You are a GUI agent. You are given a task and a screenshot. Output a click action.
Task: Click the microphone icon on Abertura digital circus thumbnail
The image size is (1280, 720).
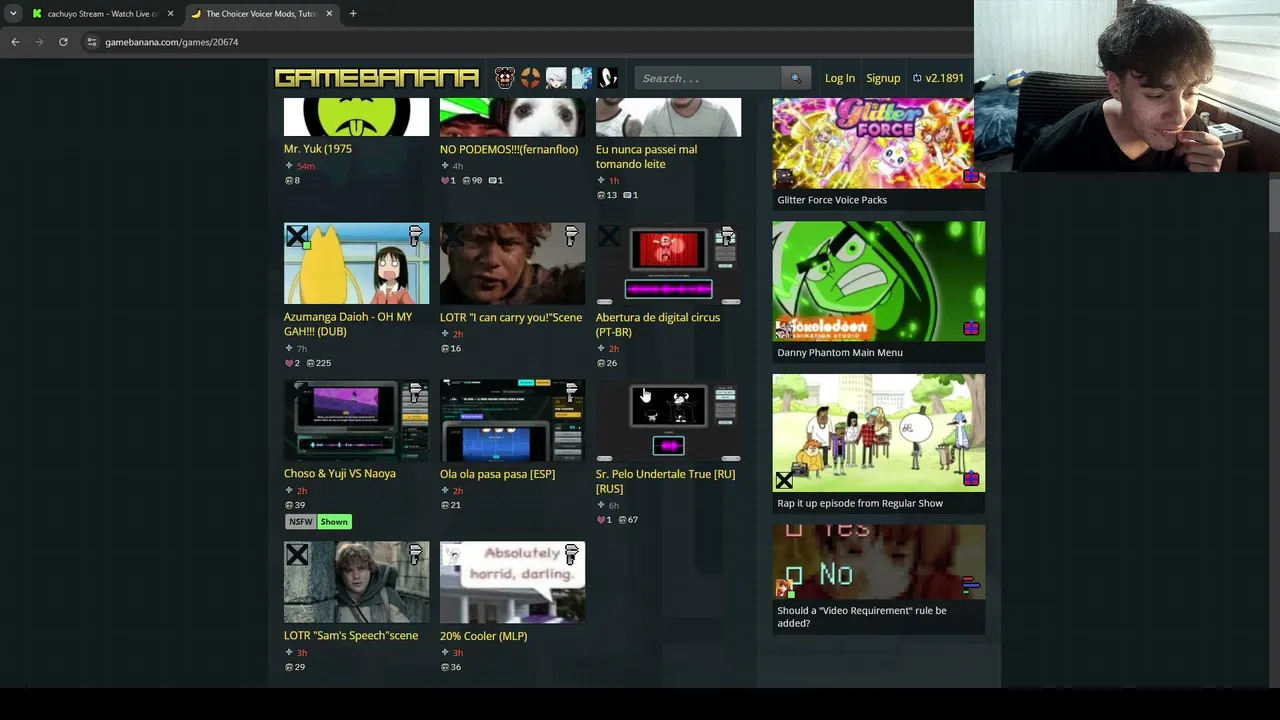click(x=728, y=236)
